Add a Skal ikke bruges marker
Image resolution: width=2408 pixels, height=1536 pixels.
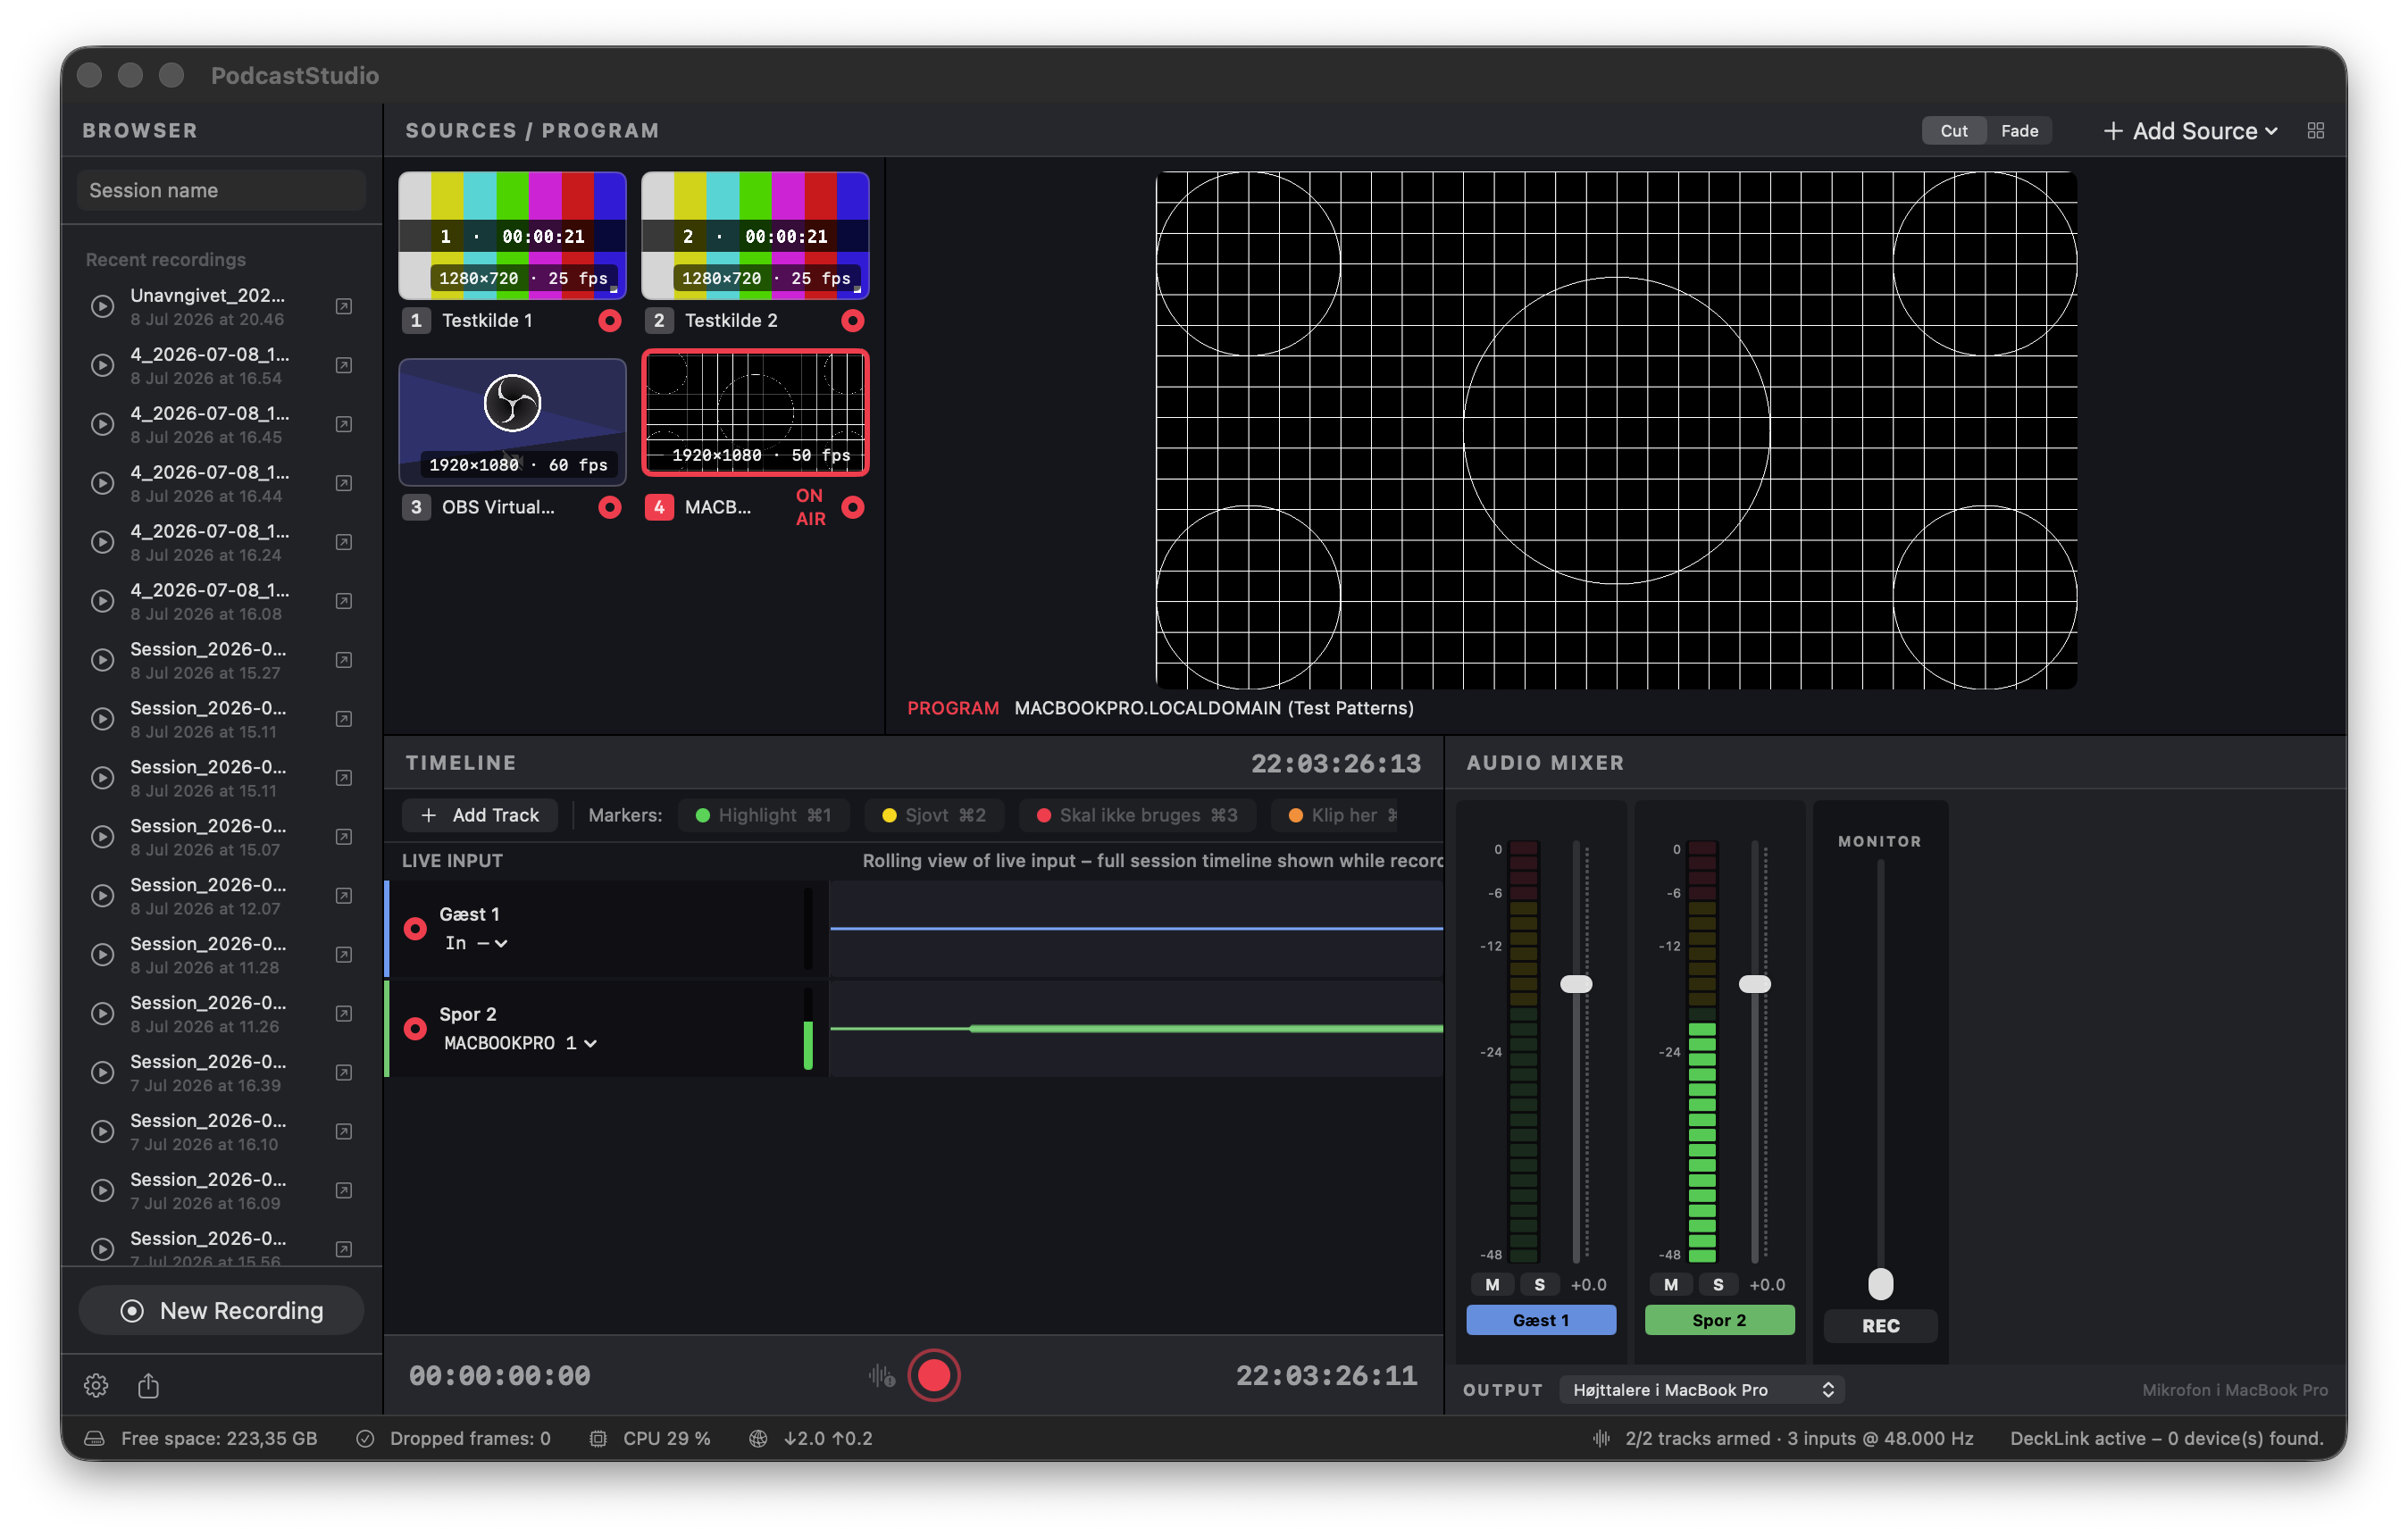pos(1137,815)
